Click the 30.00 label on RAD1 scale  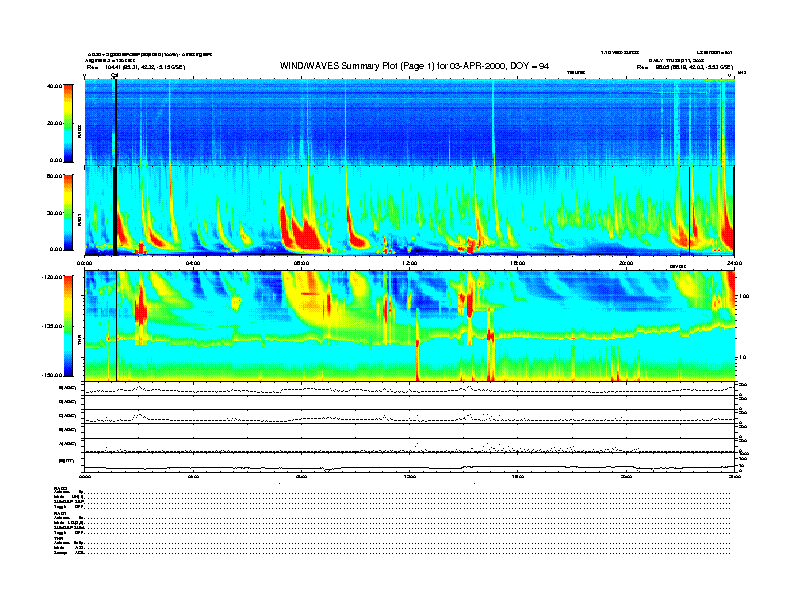(54, 213)
